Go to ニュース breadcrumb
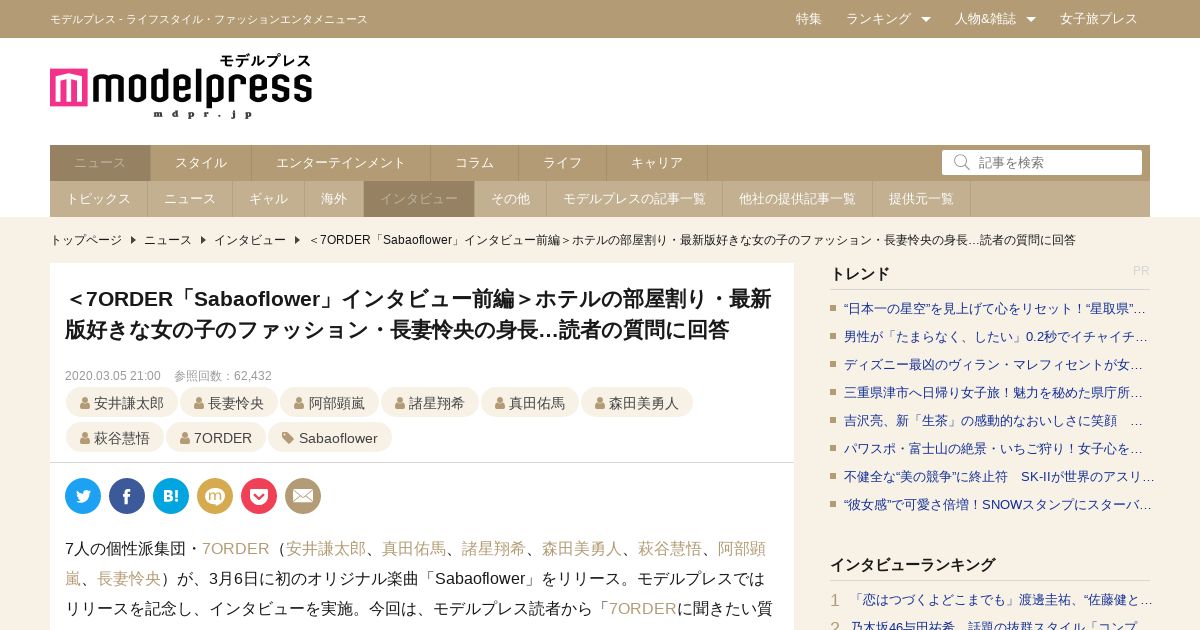Screen dimensions: 1200x630 pos(168,240)
